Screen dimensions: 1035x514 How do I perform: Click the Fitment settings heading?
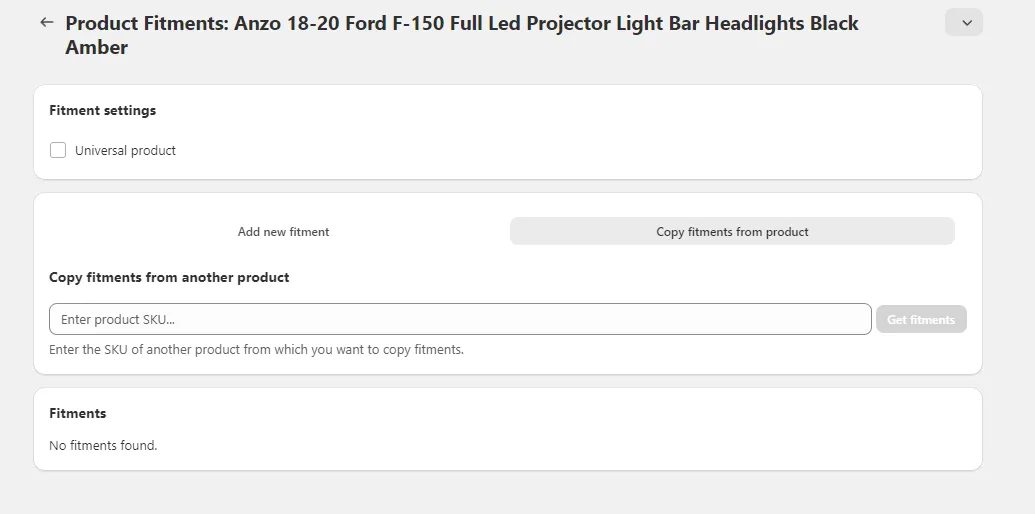(102, 110)
